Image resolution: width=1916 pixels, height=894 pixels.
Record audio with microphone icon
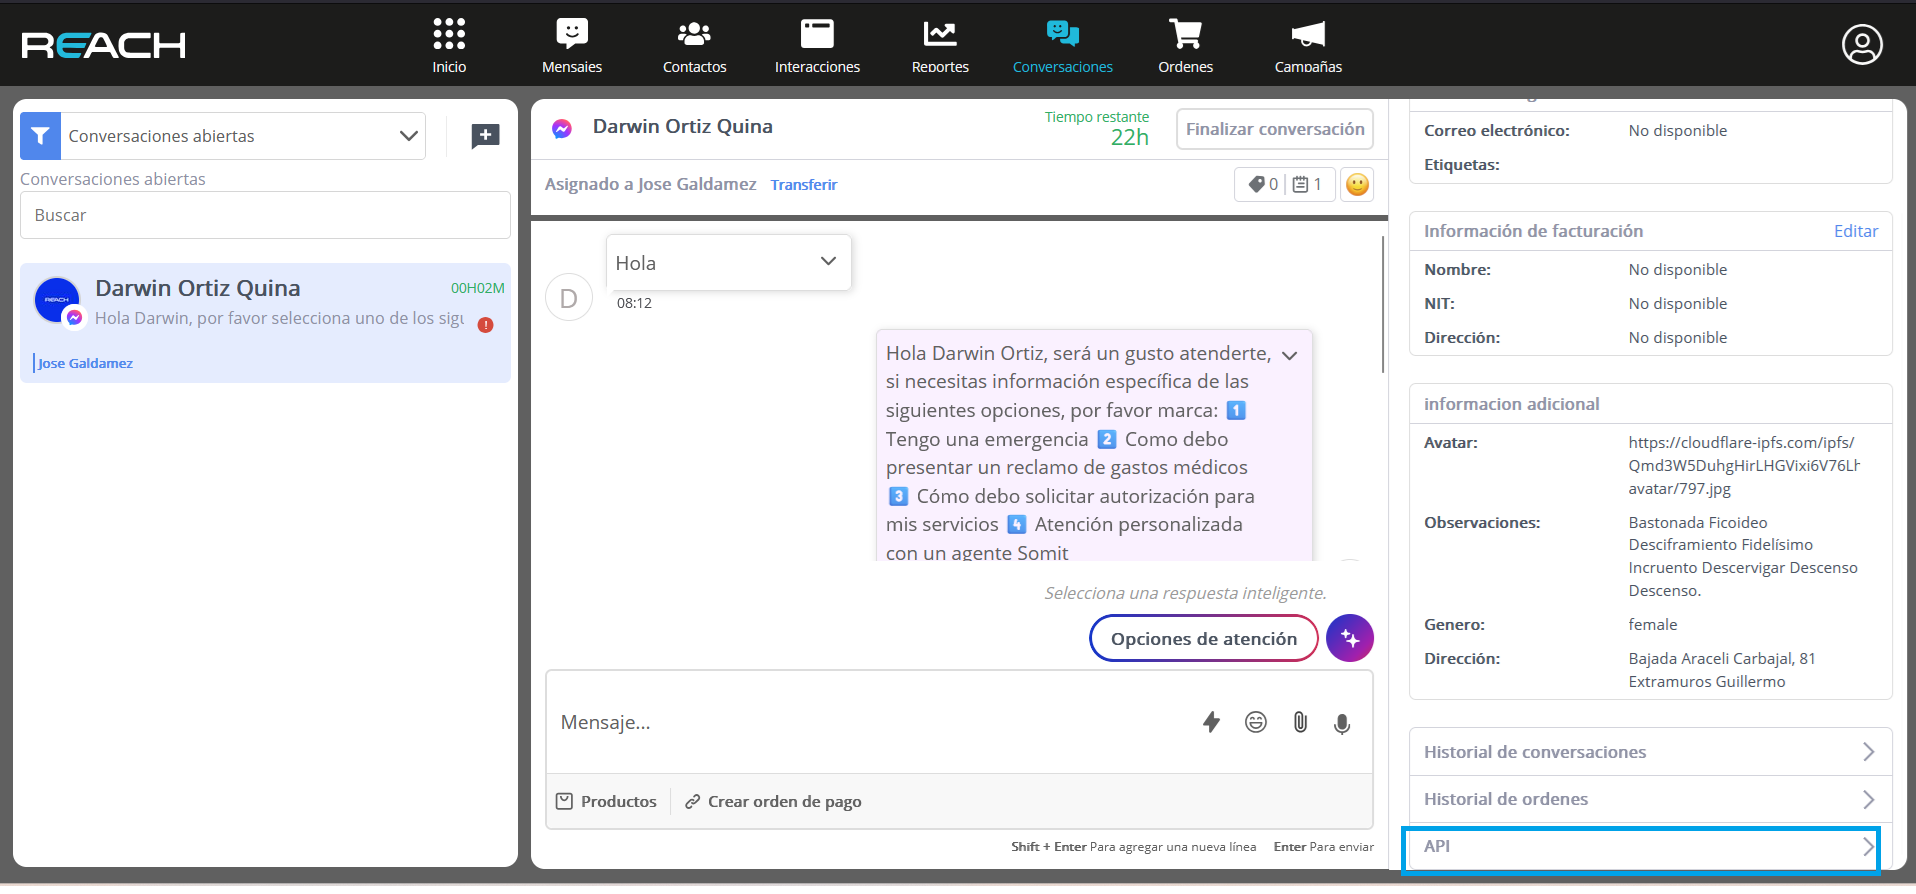tap(1342, 723)
